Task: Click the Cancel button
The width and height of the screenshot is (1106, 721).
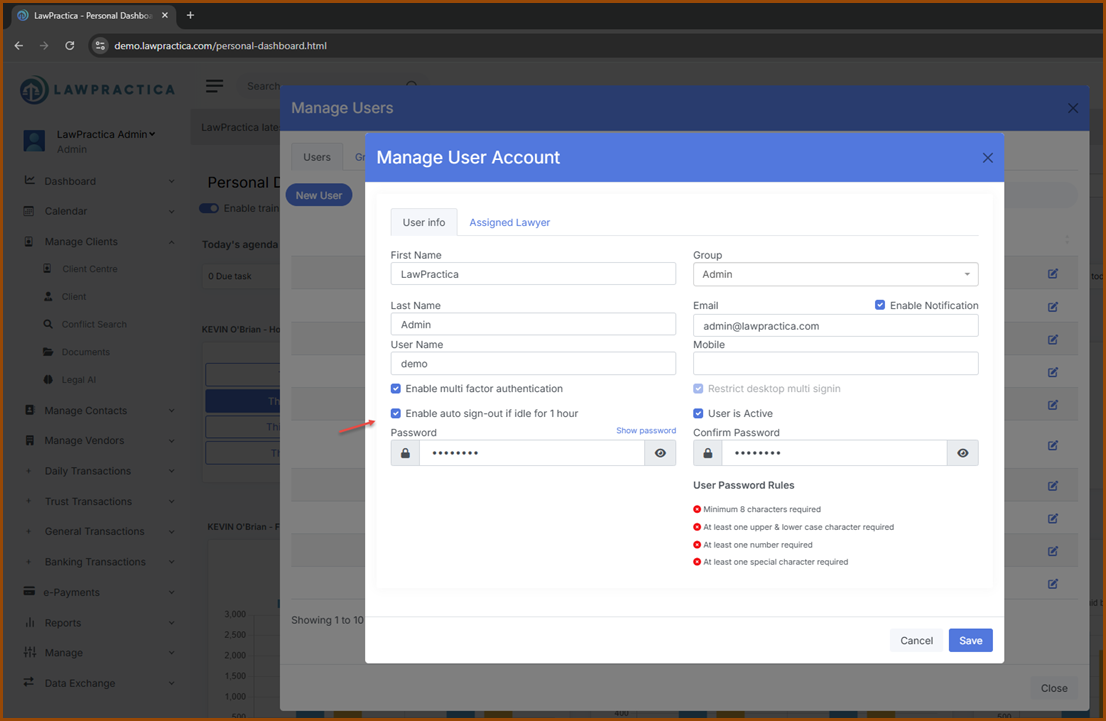Action: pyautogui.click(x=916, y=641)
